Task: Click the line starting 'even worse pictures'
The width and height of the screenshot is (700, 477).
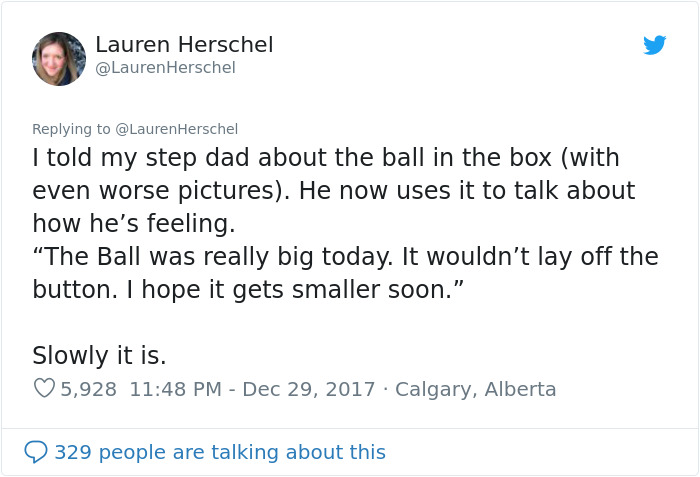Action: pos(333,190)
